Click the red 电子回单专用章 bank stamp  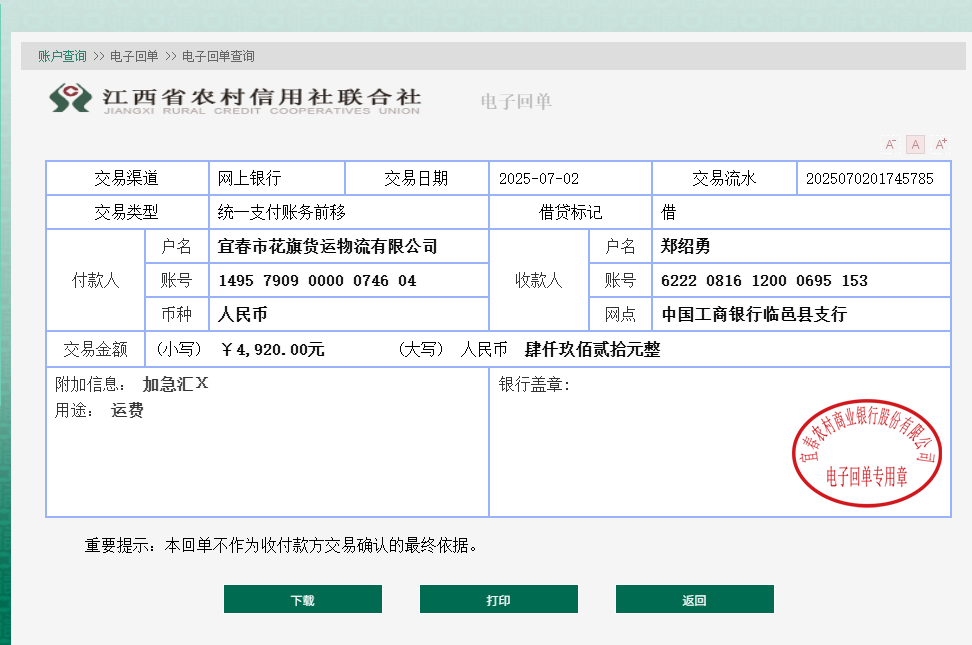(x=867, y=453)
